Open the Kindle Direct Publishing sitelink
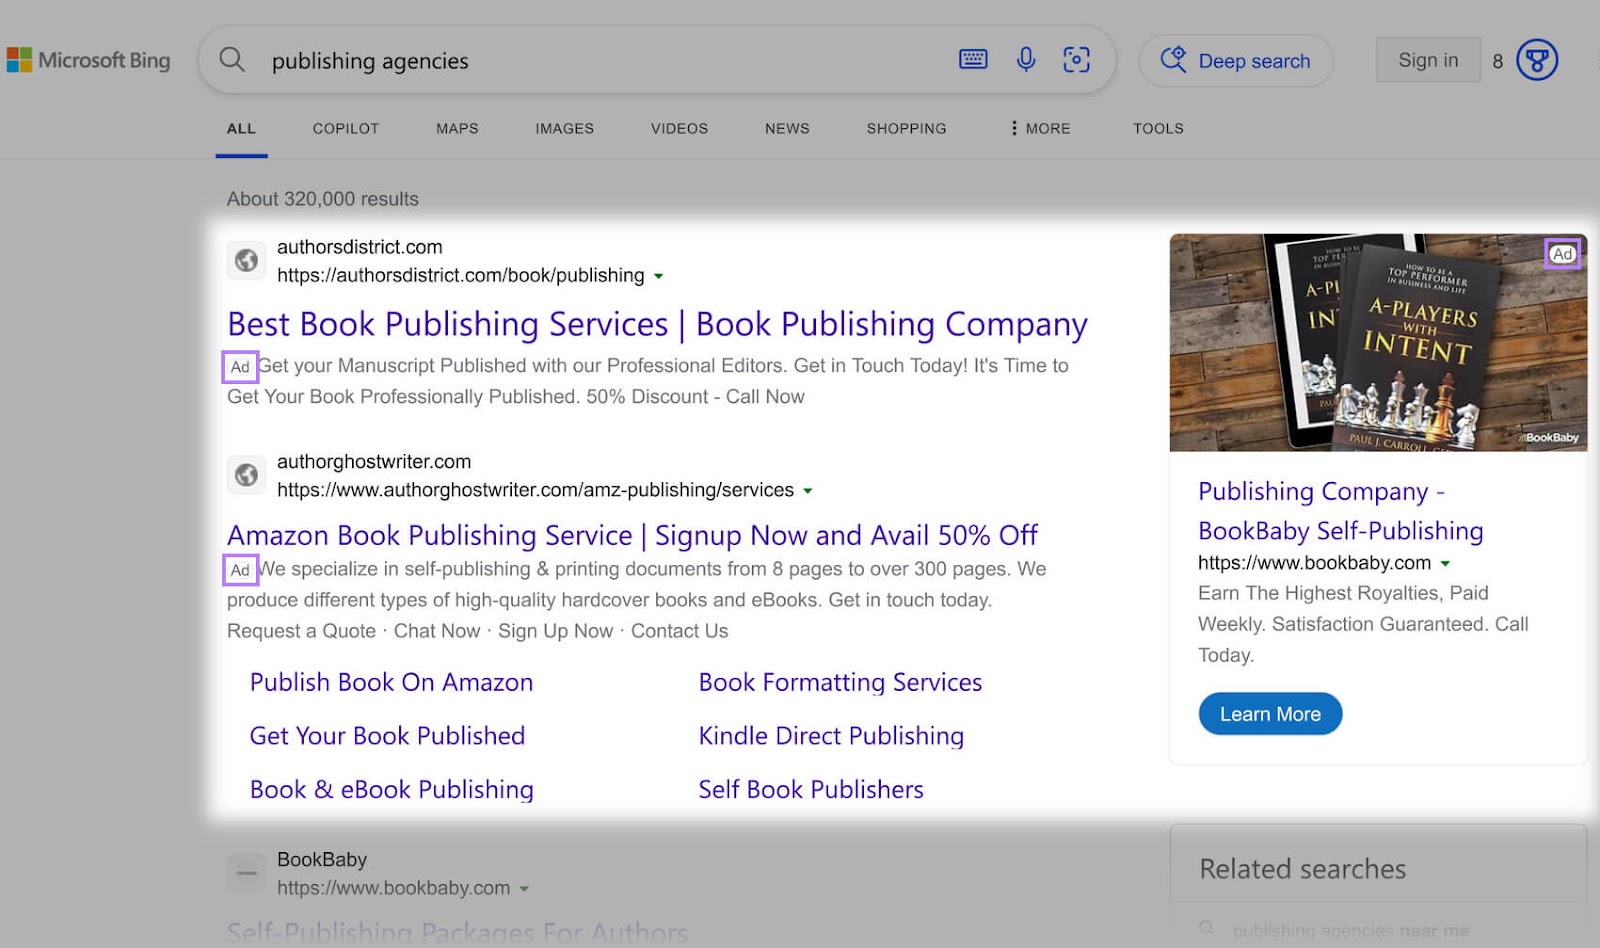 tap(831, 735)
